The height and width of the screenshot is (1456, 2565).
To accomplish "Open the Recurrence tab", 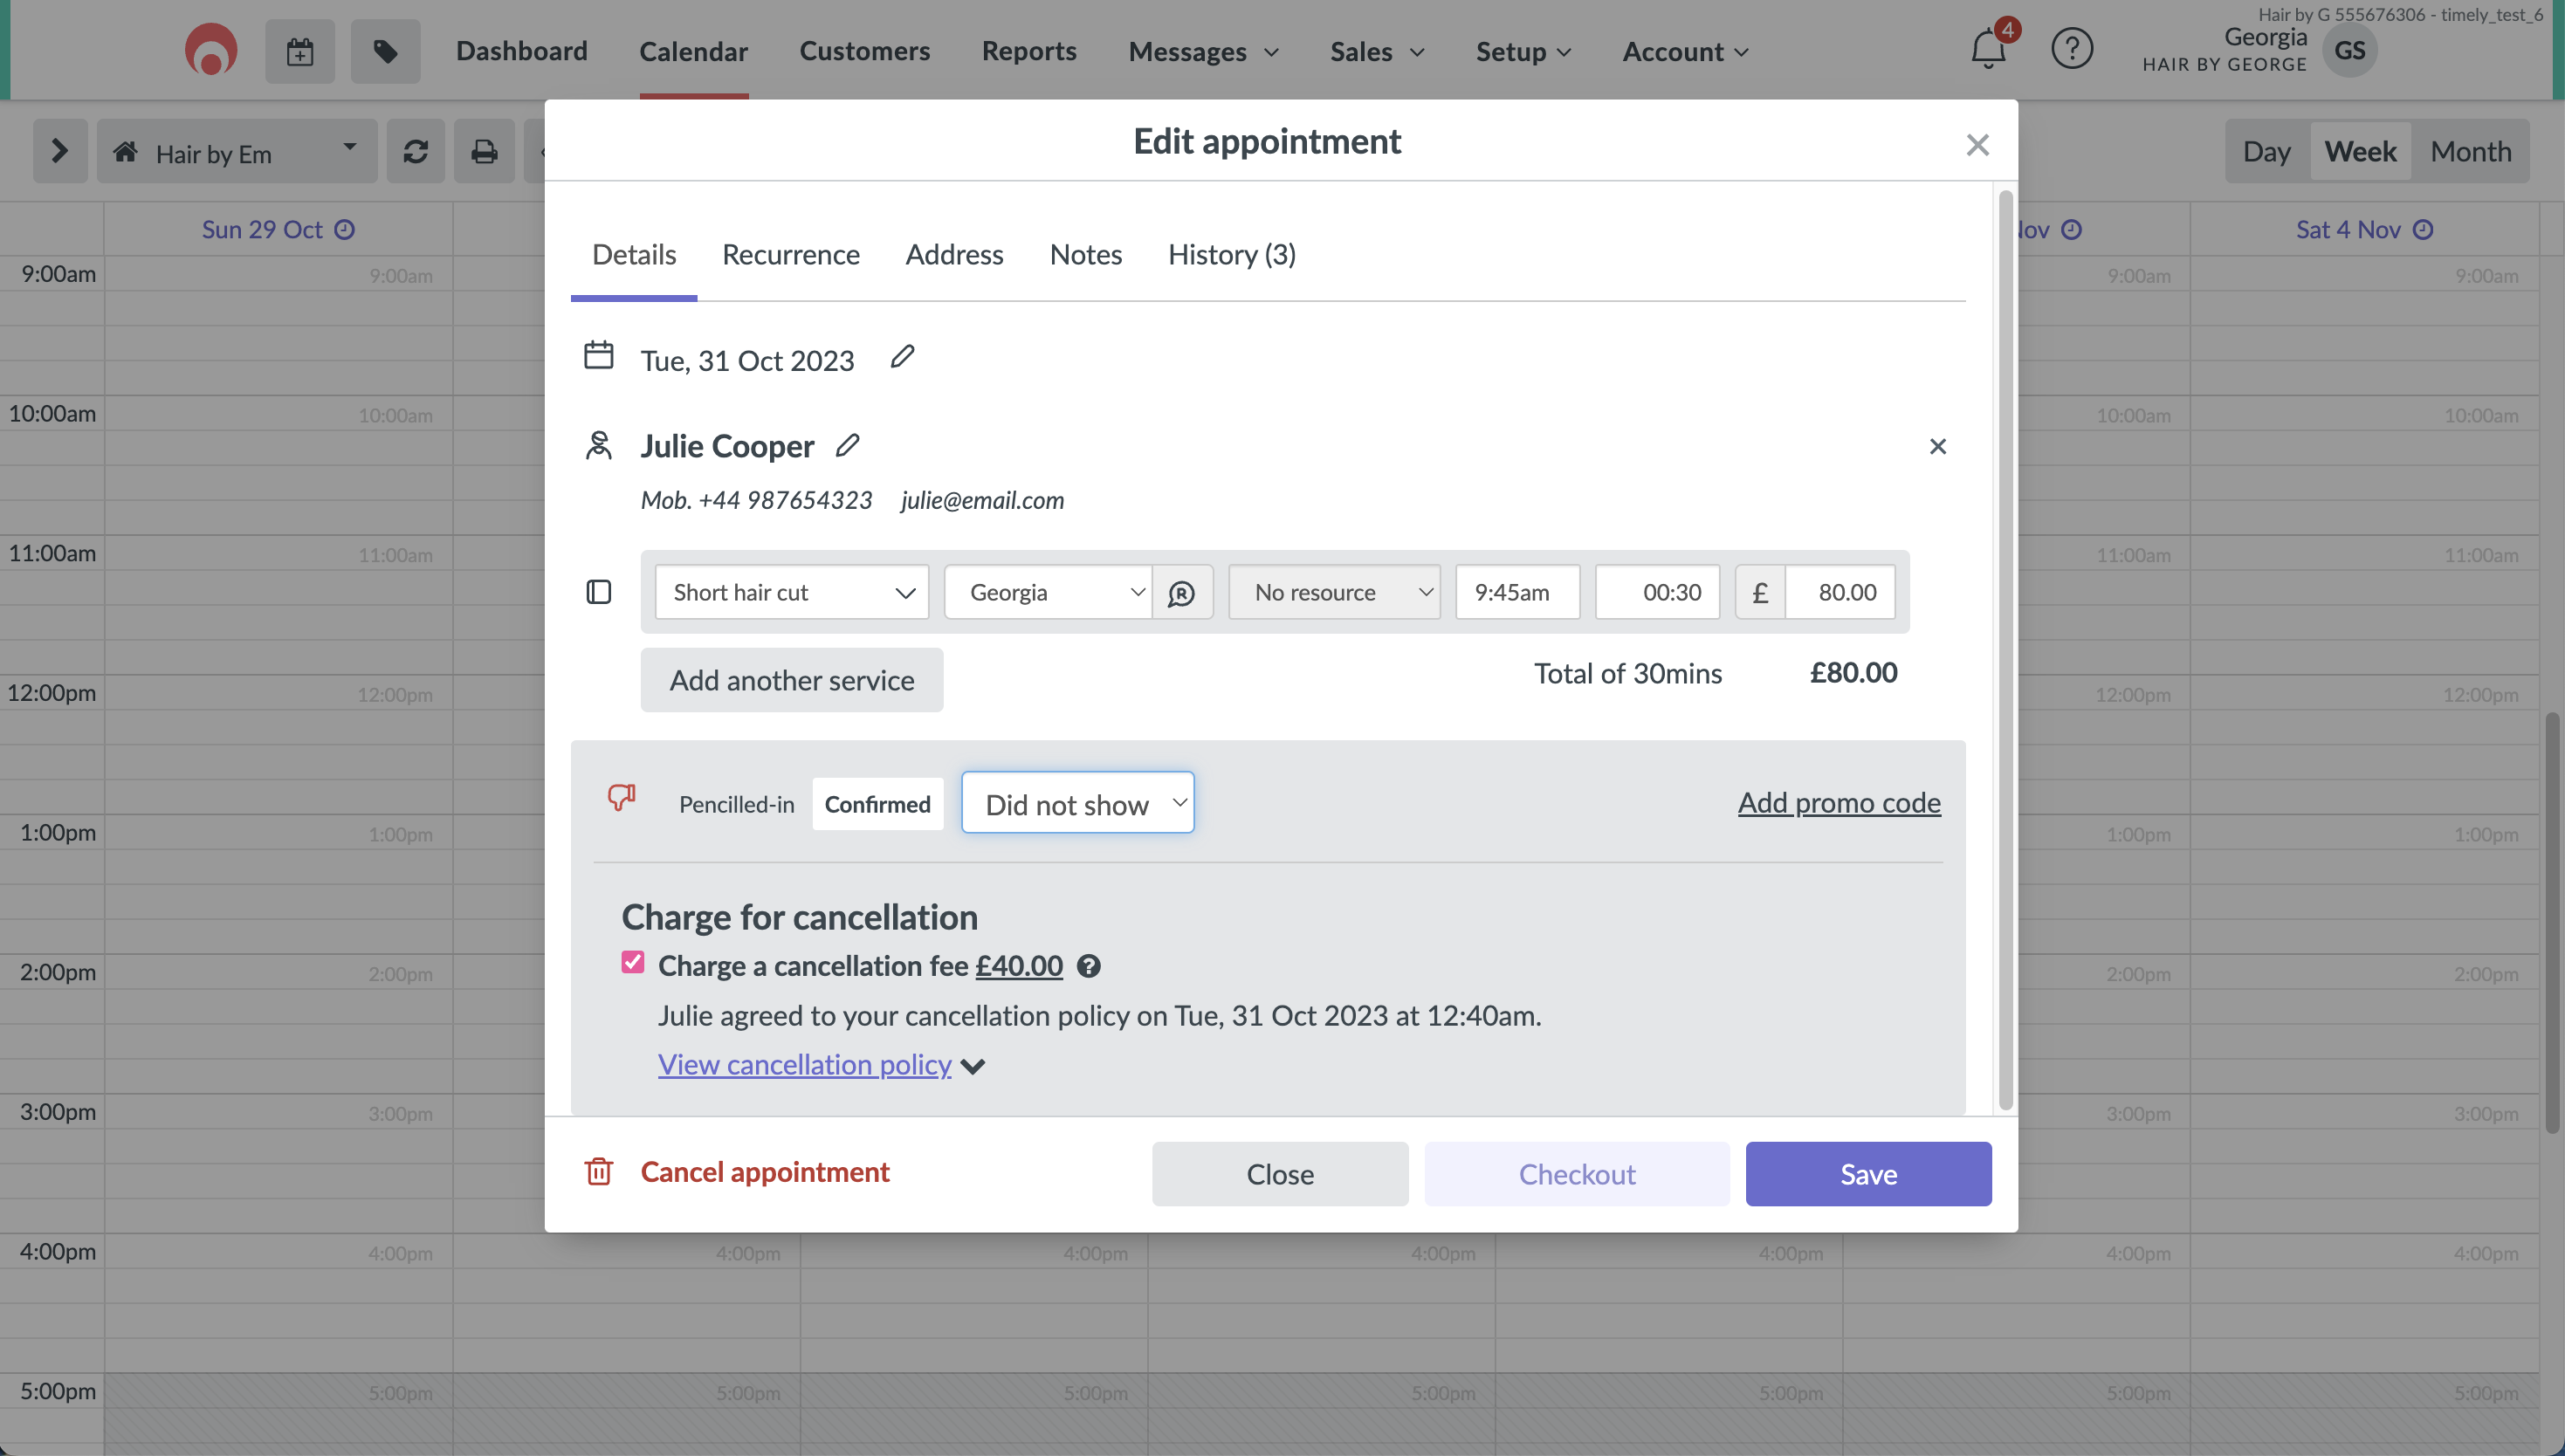I will 790,255.
